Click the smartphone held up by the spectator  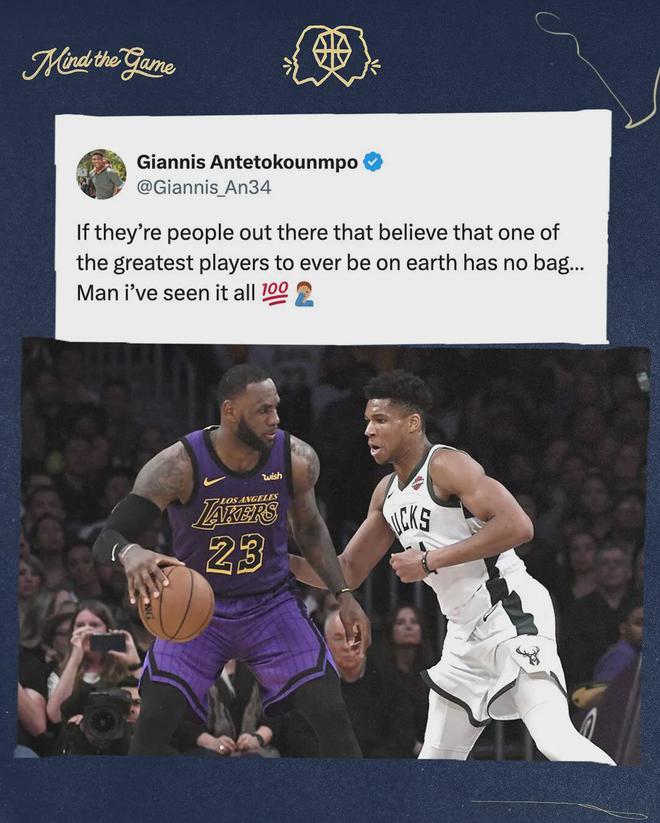(x=107, y=642)
